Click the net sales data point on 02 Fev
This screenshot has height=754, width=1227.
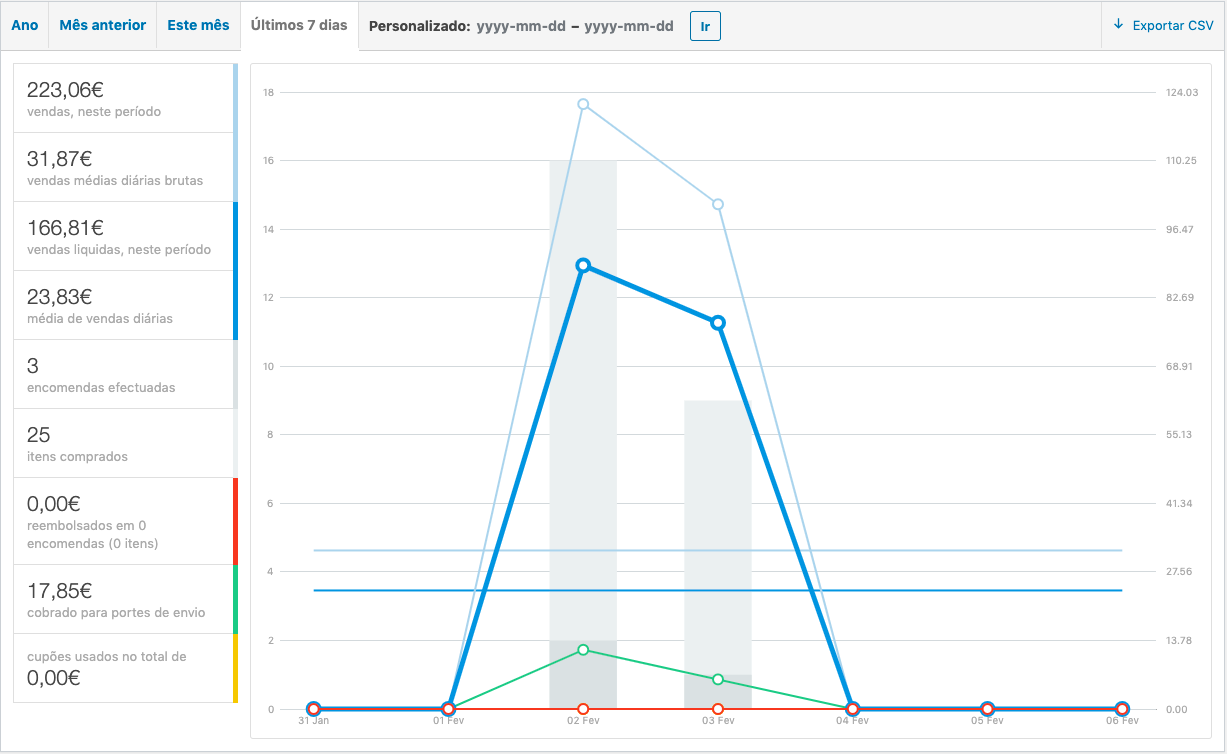pos(583,265)
